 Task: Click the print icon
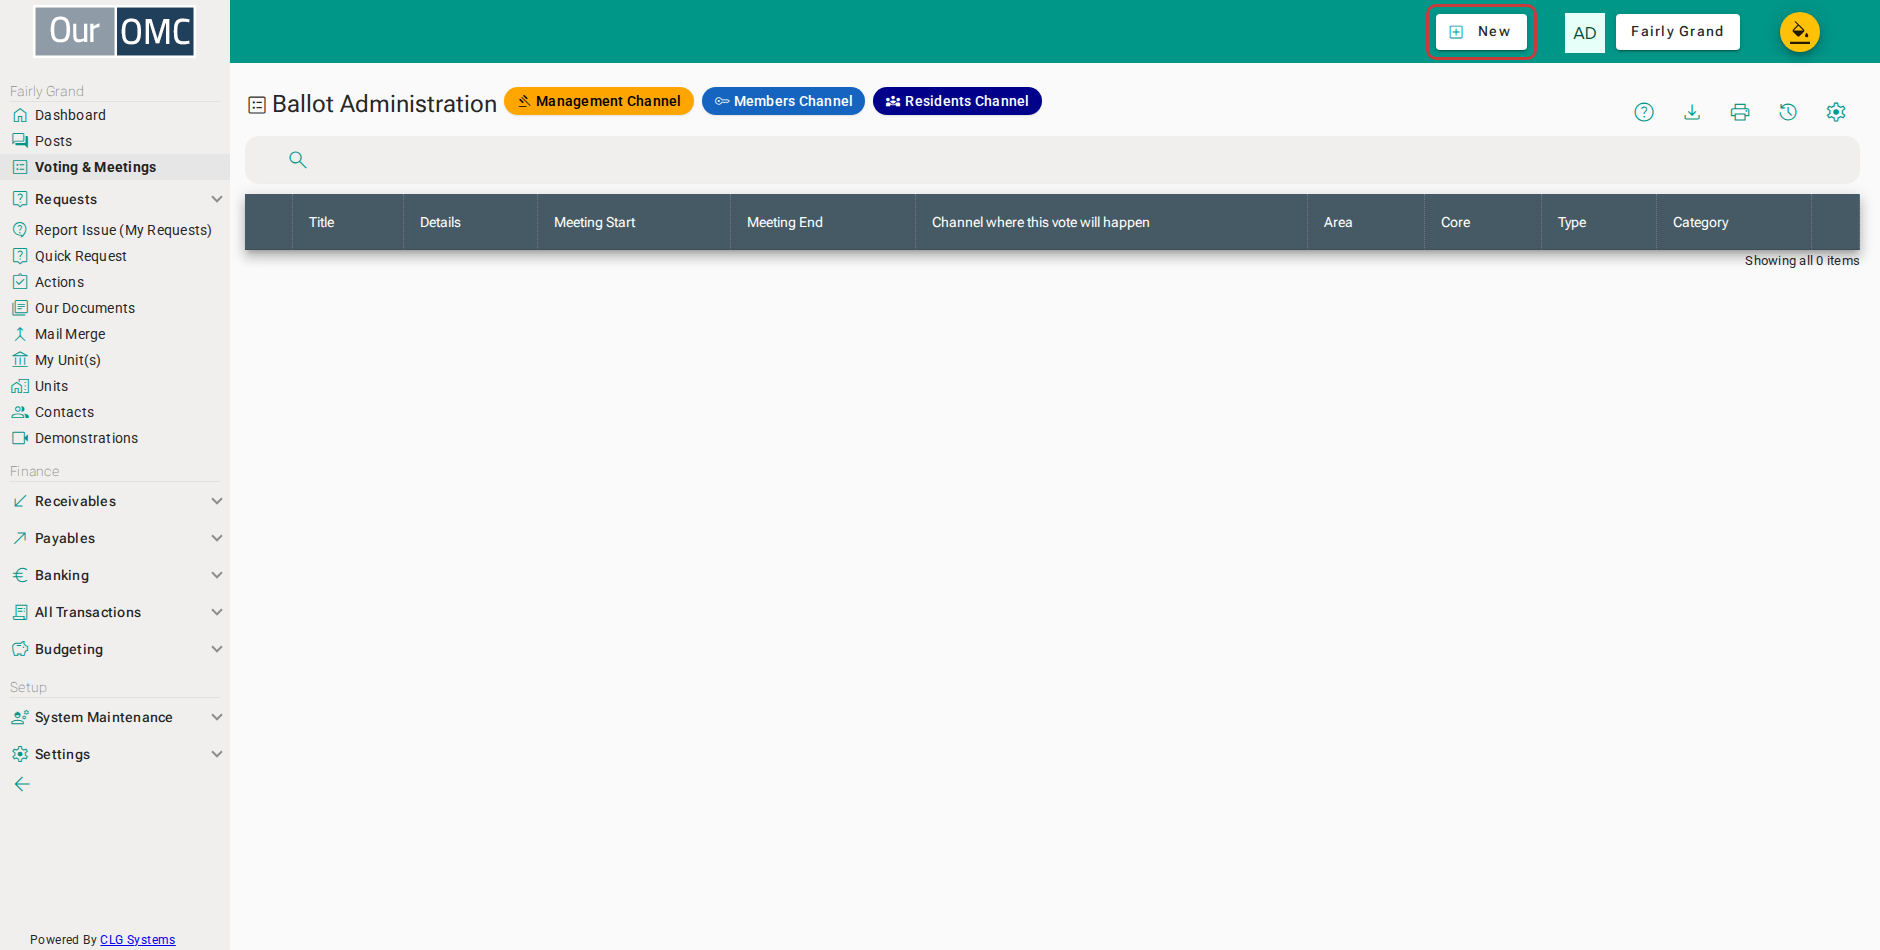point(1740,112)
